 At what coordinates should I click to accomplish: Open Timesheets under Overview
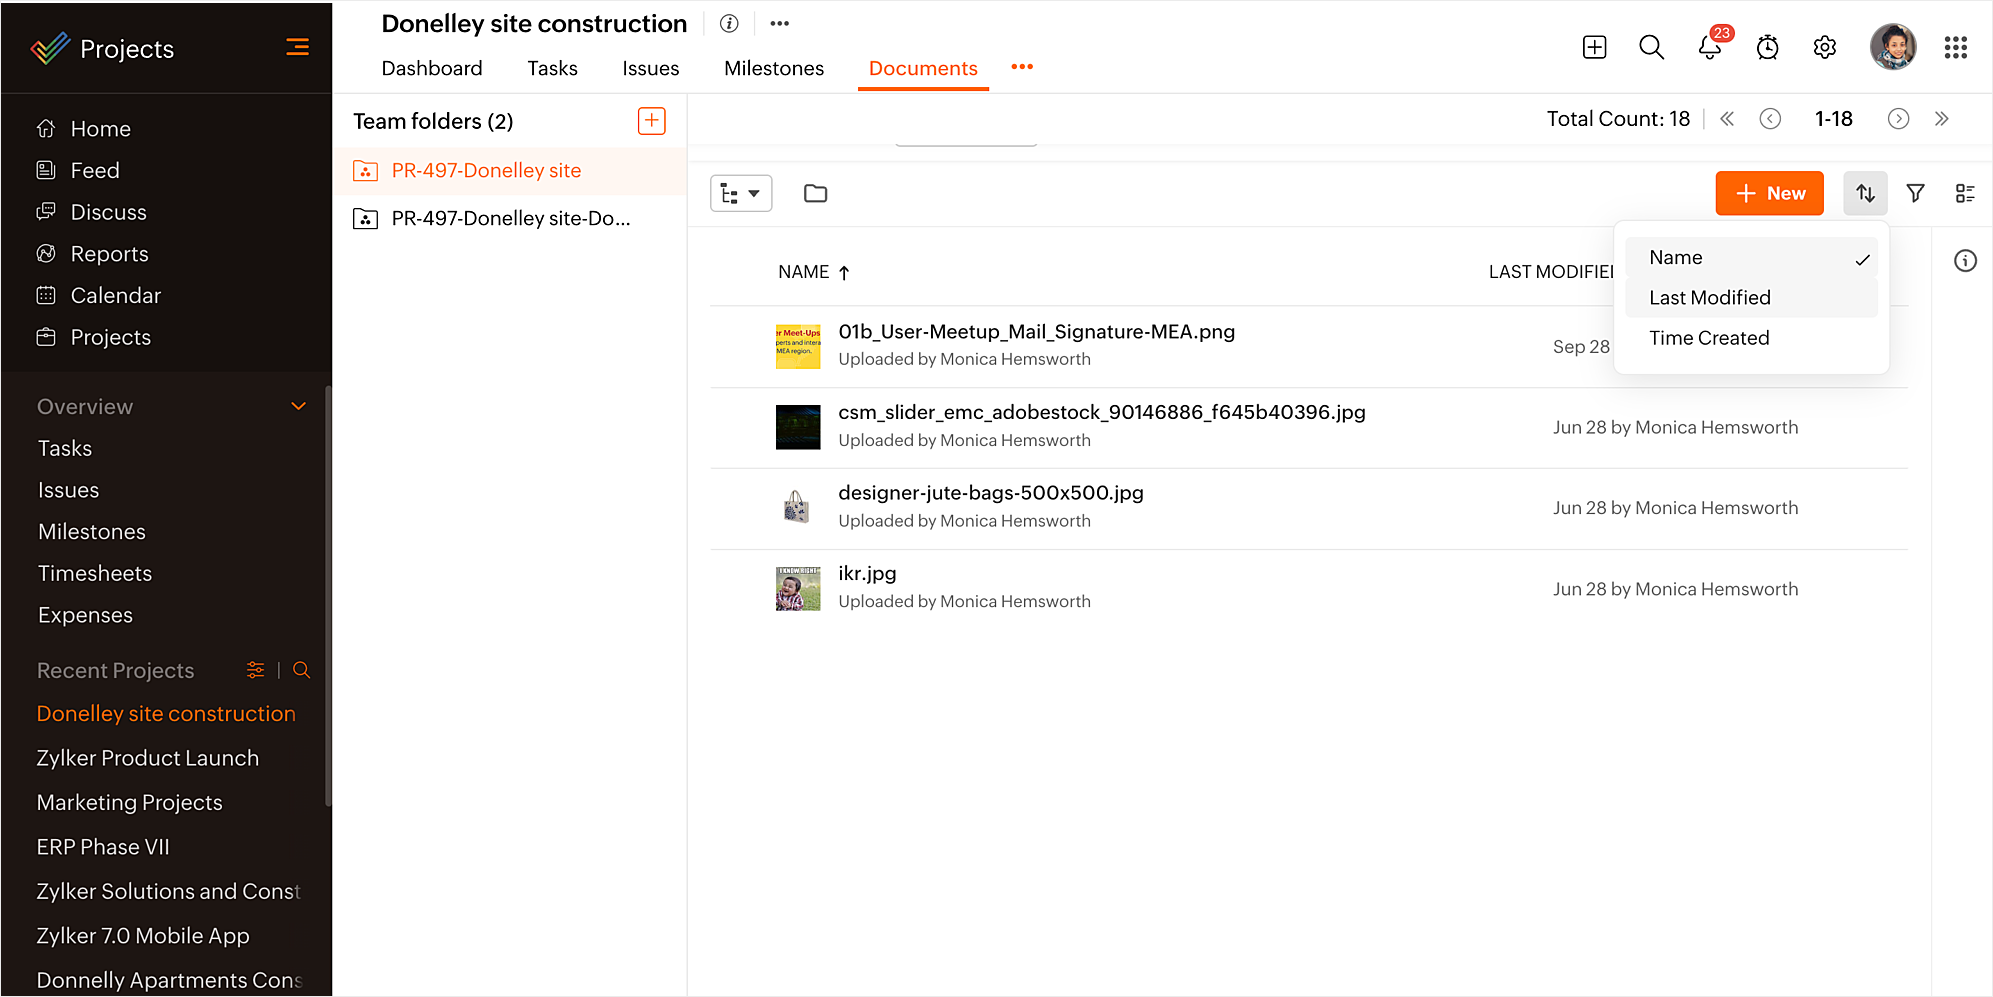point(95,574)
